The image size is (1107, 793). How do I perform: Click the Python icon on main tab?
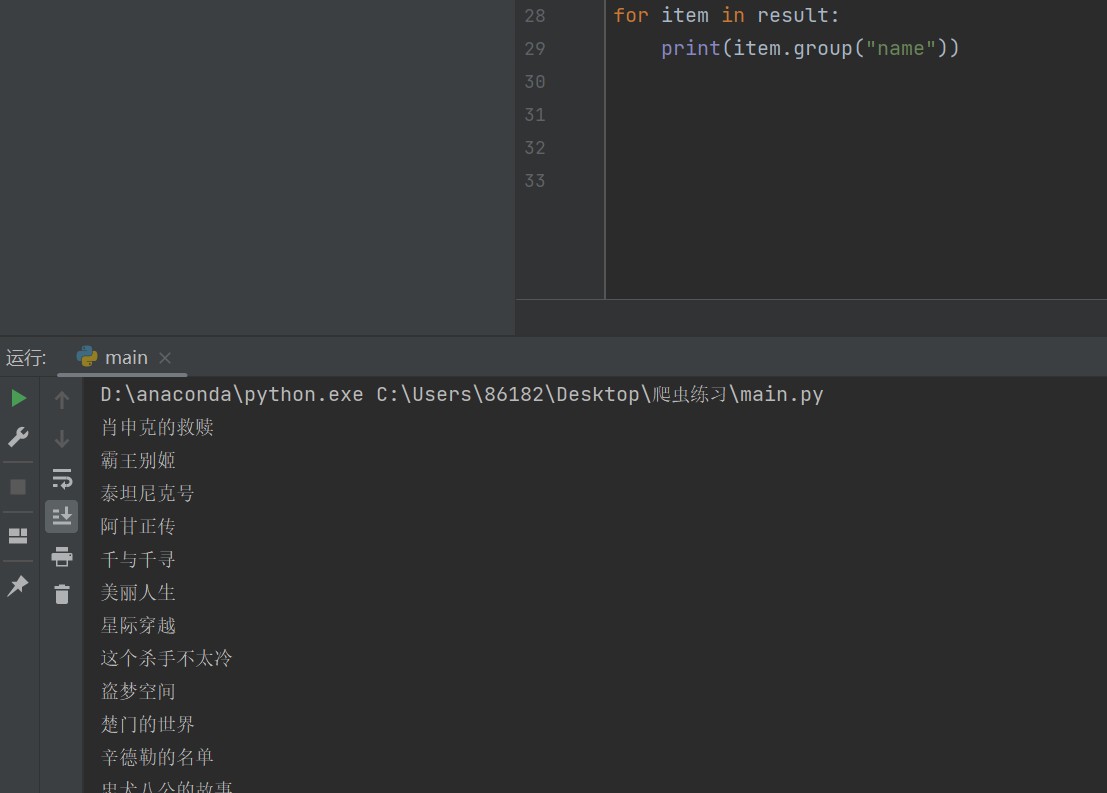pyautogui.click(x=87, y=357)
